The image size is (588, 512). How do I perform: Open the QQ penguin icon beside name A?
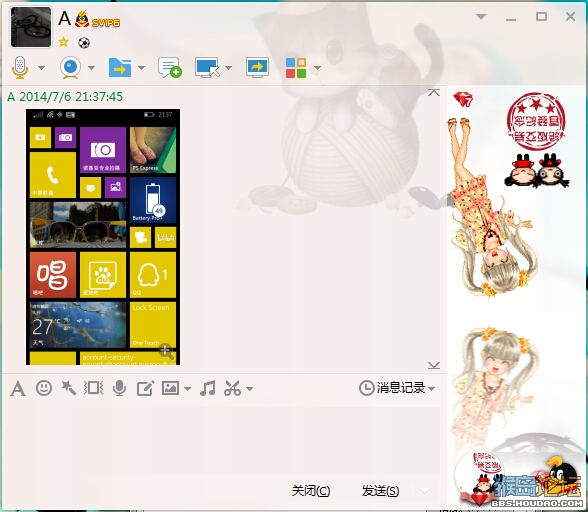coord(82,19)
